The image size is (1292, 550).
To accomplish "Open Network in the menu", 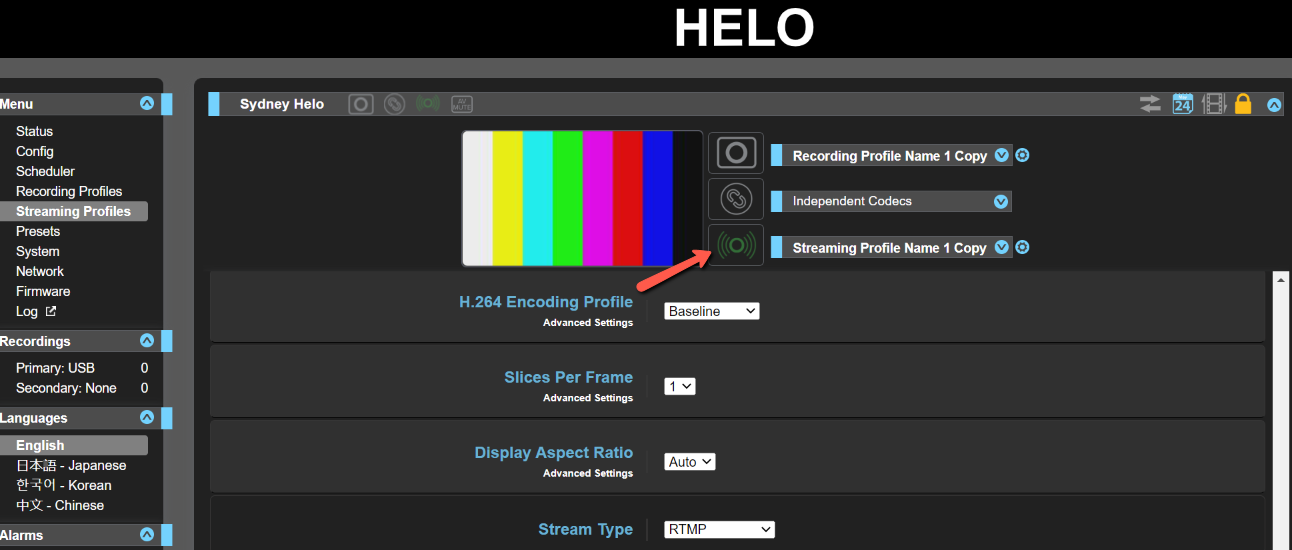I will click(x=40, y=271).
